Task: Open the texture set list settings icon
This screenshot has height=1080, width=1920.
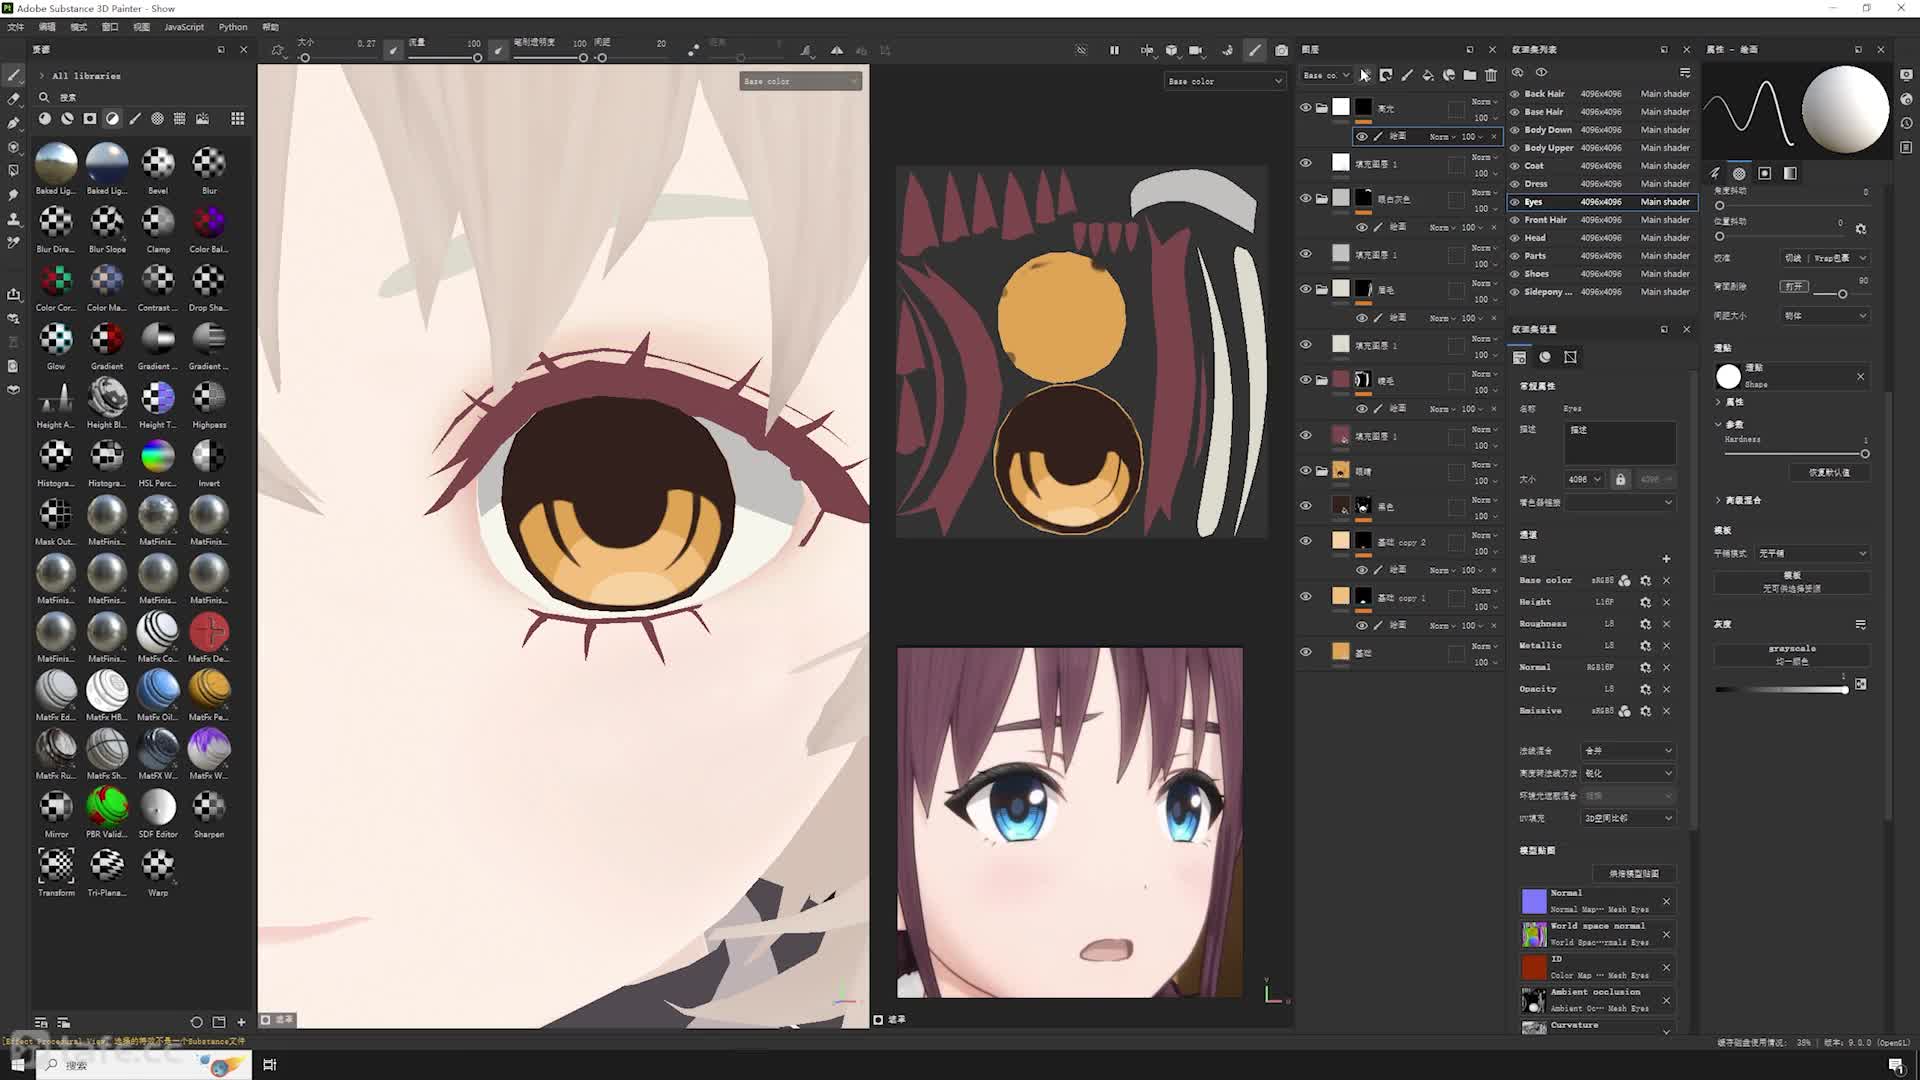Action: [1685, 72]
